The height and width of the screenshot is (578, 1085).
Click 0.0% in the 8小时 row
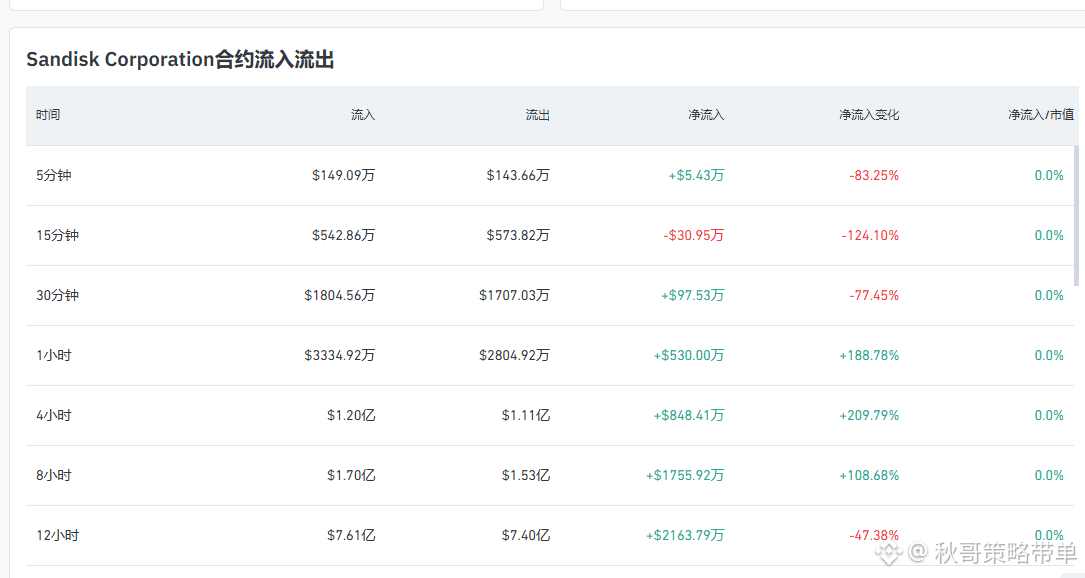click(x=1049, y=476)
